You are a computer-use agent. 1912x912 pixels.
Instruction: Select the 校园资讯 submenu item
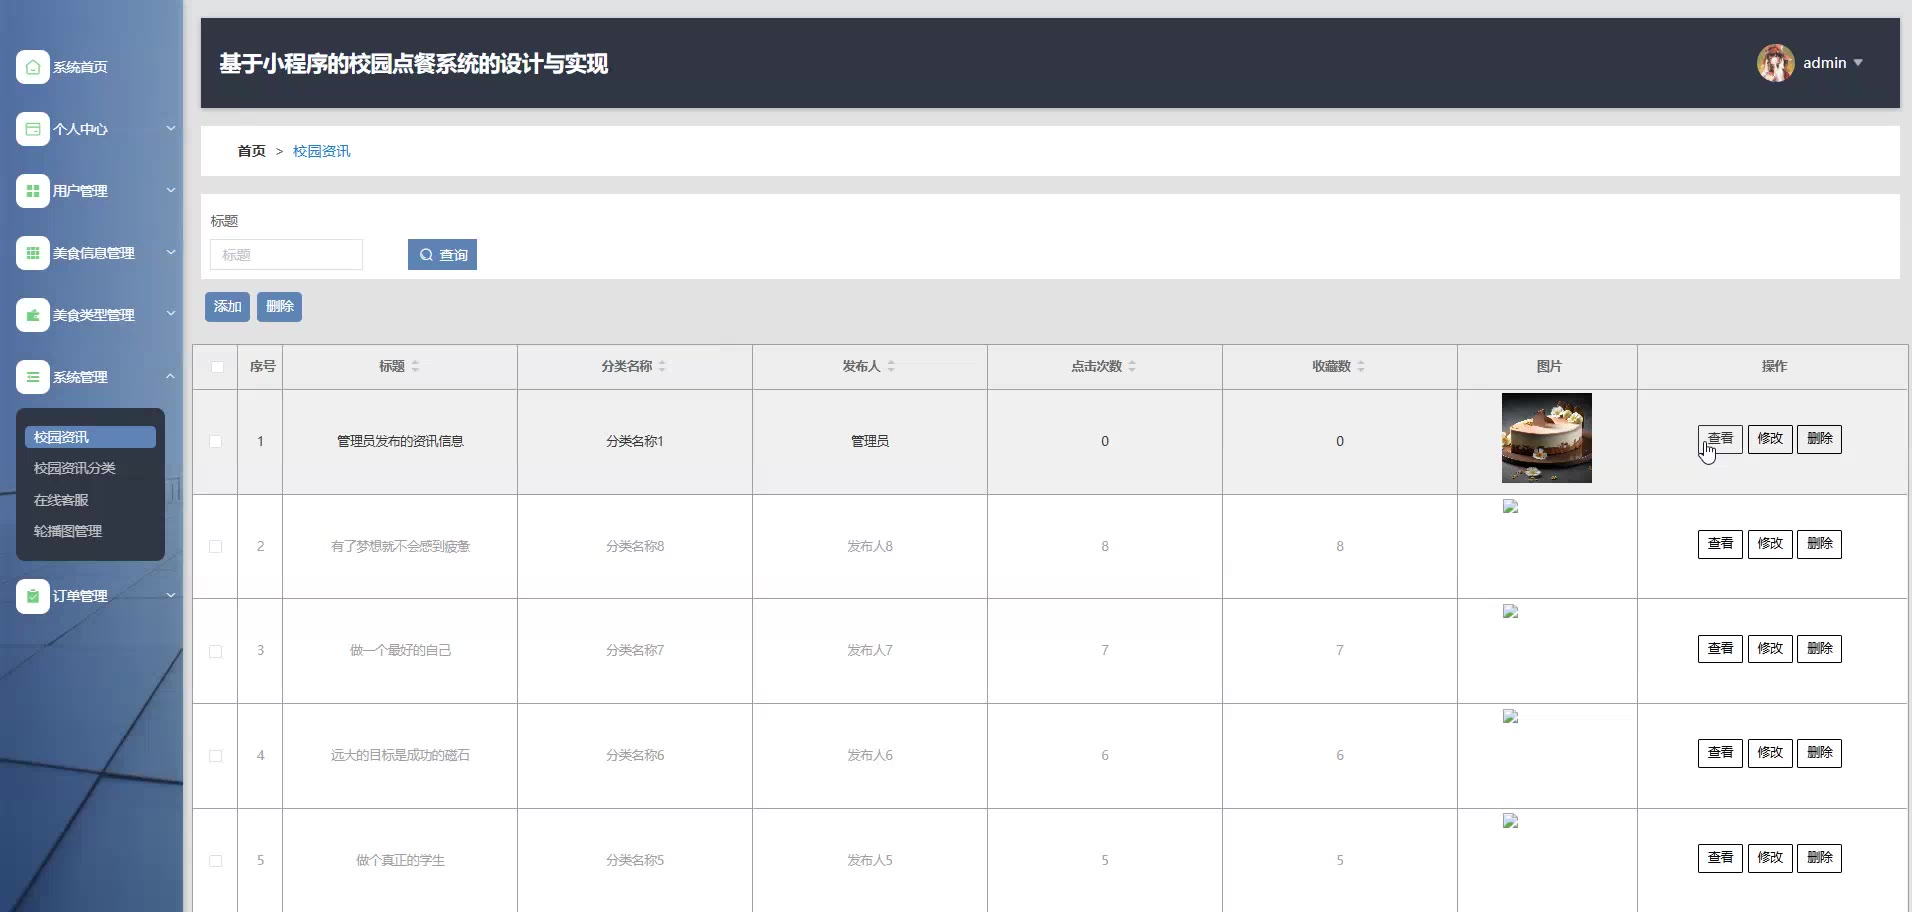coord(91,437)
